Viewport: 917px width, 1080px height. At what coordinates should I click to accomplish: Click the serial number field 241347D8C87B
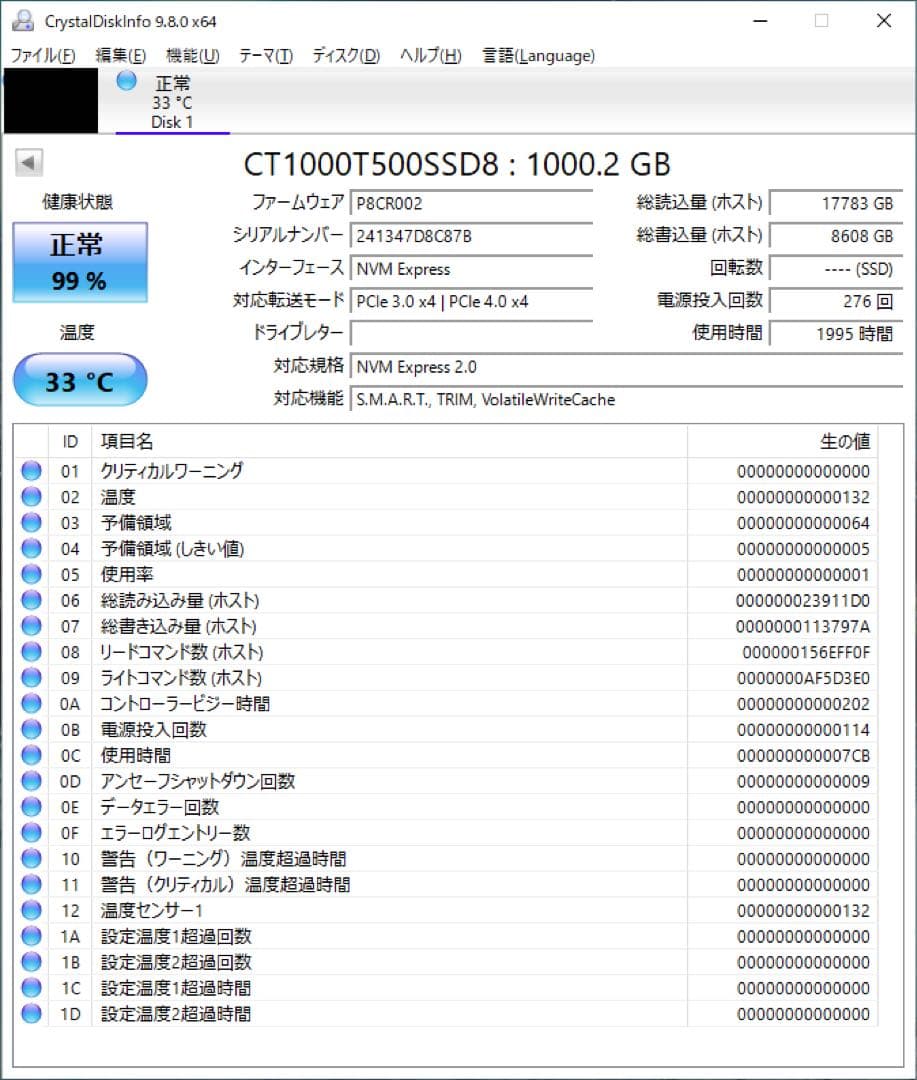[471, 236]
